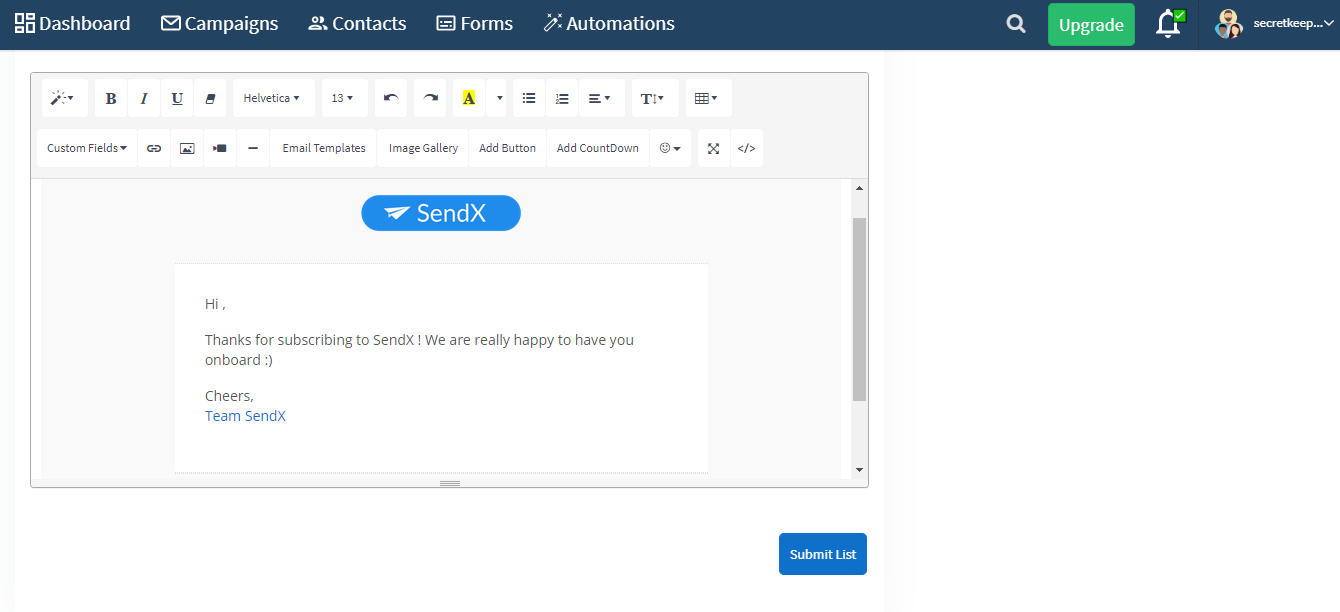The height and width of the screenshot is (612, 1340).
Task: Toggle bold formatting
Action: [x=111, y=98]
